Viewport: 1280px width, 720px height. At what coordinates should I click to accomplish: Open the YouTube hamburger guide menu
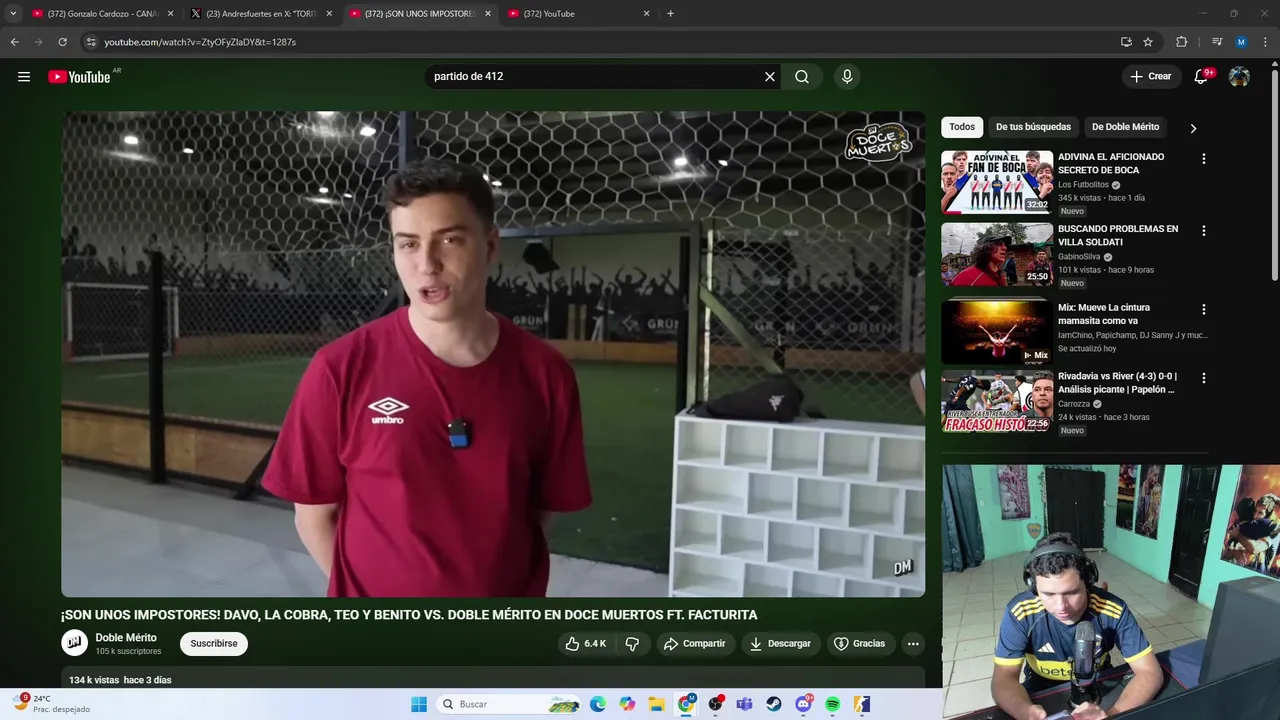(x=24, y=77)
